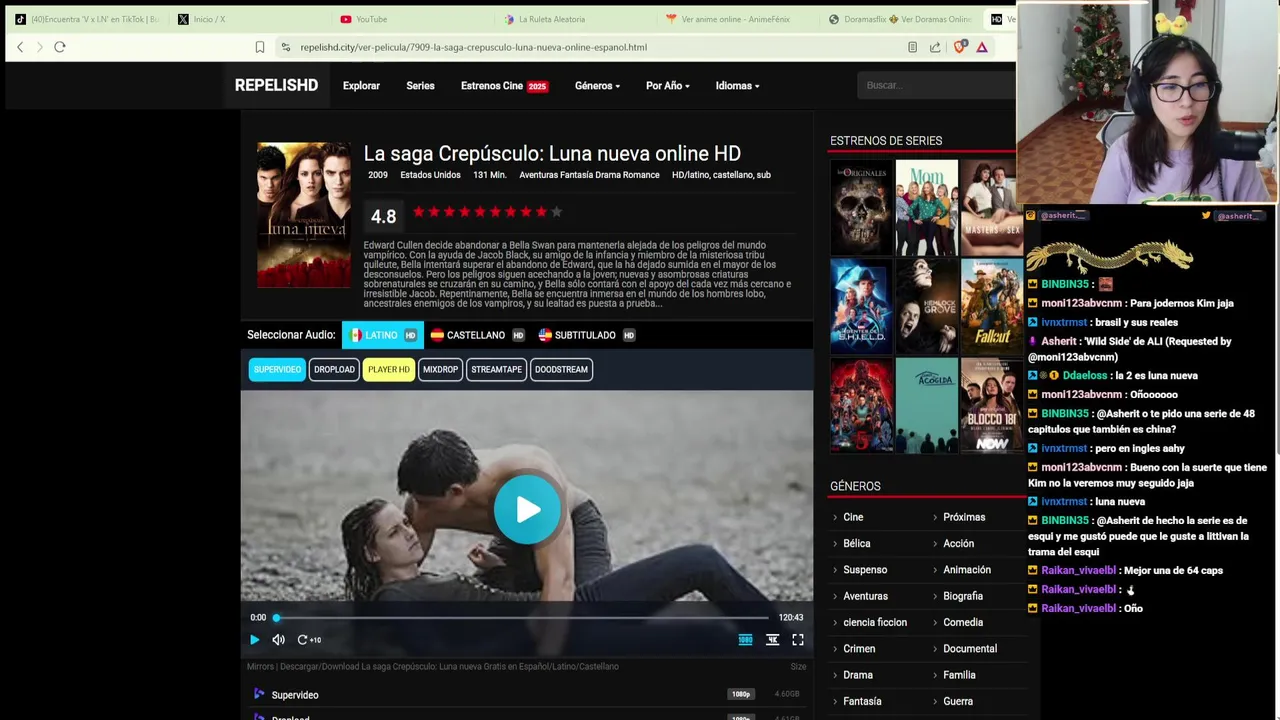
Task: Open the REPELISHD home logo
Action: coord(276,85)
